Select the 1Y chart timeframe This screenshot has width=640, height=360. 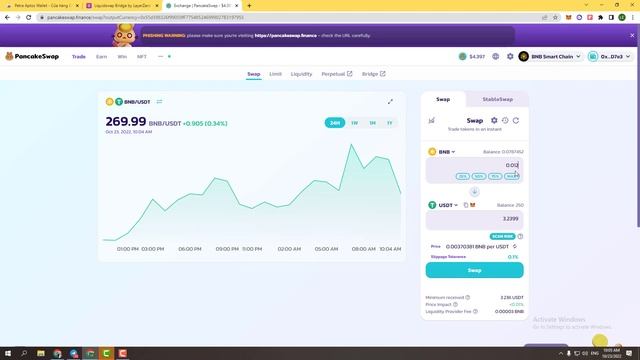pyautogui.click(x=389, y=123)
